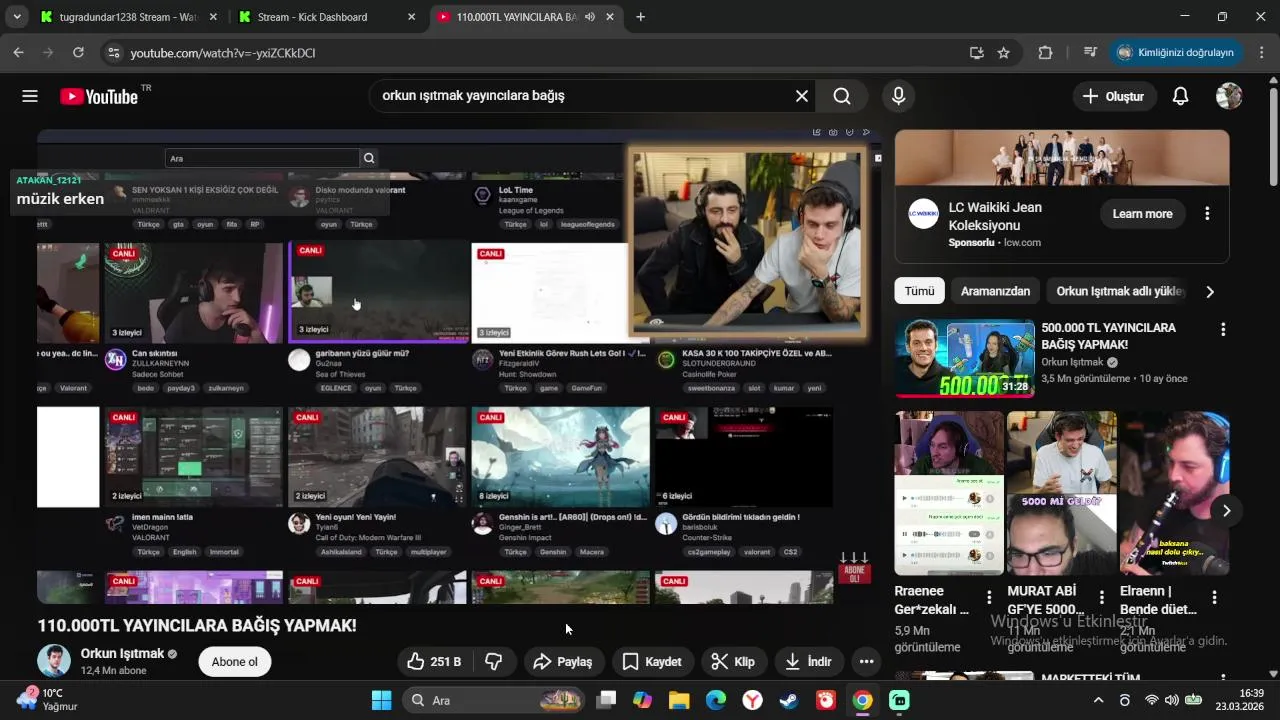
Task: Bookmark this page with star
Action: pos(1003,53)
